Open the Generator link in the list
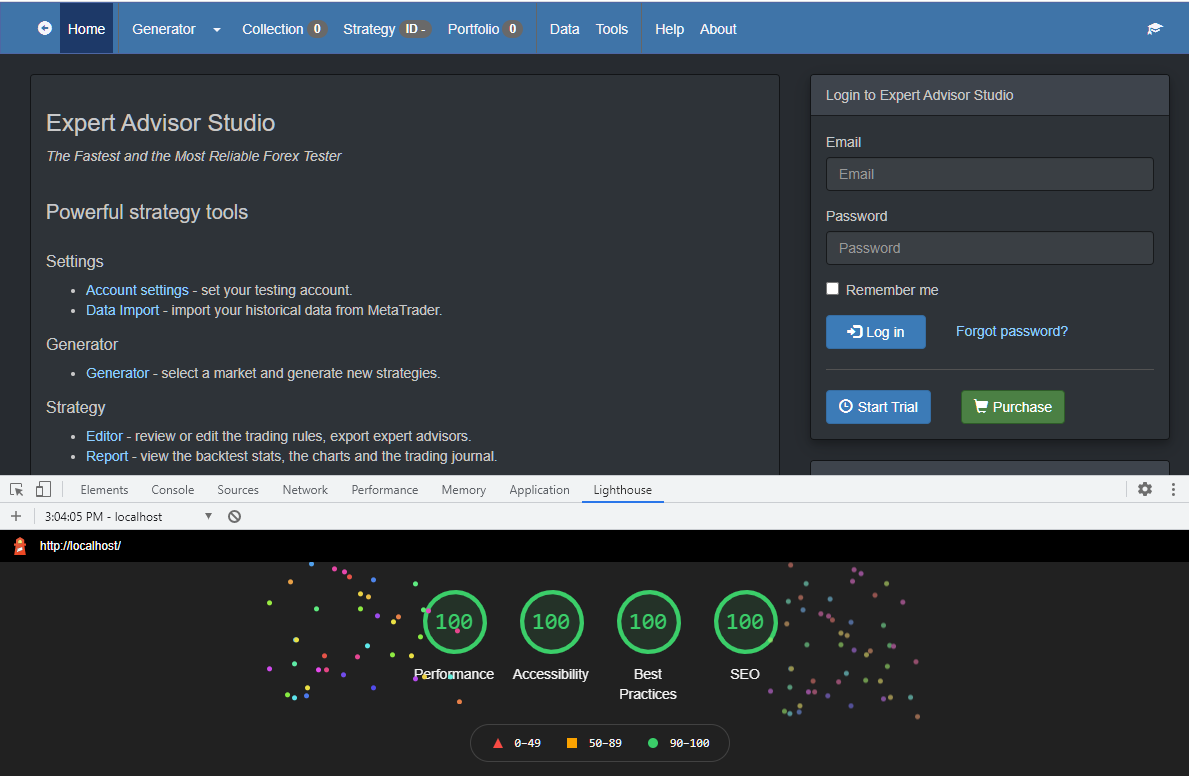Image resolution: width=1189 pixels, height=776 pixels. pyautogui.click(x=118, y=372)
